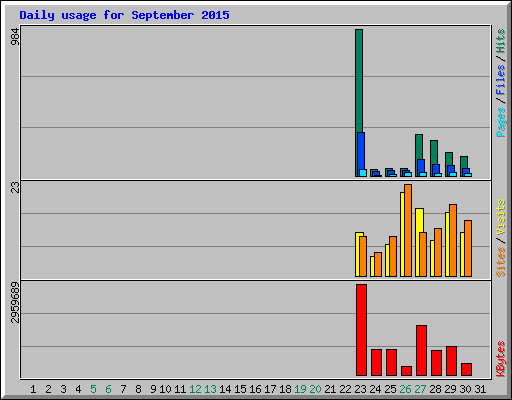This screenshot has width=512, height=400.
Task: Click the orange sites bar for day 26
Action: tap(408, 230)
